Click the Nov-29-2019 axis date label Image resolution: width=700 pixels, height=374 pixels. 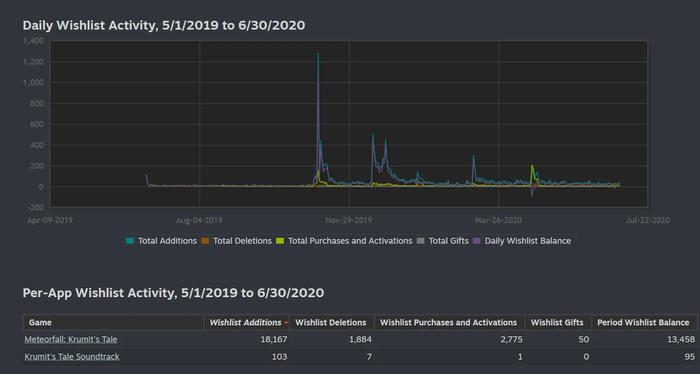349,220
